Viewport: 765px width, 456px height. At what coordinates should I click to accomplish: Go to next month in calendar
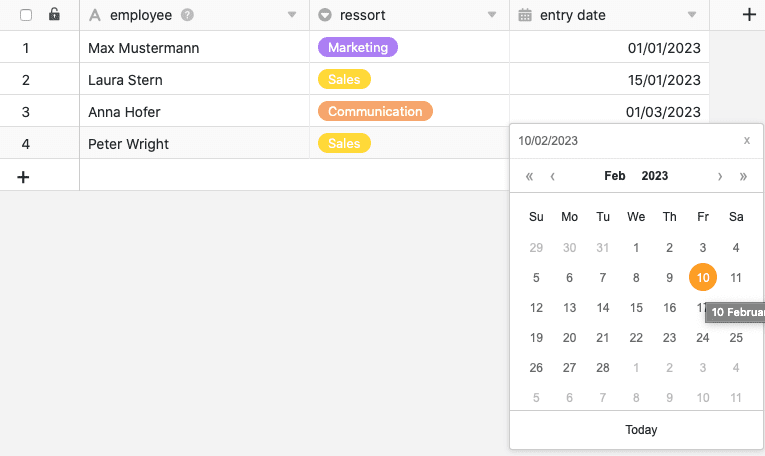(720, 176)
